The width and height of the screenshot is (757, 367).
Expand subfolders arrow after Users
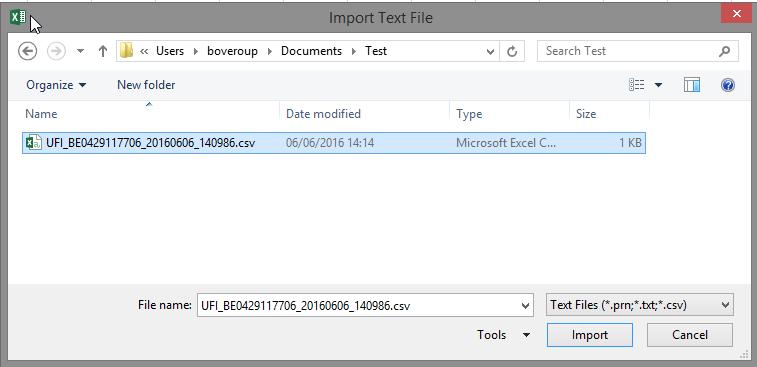[x=196, y=51]
